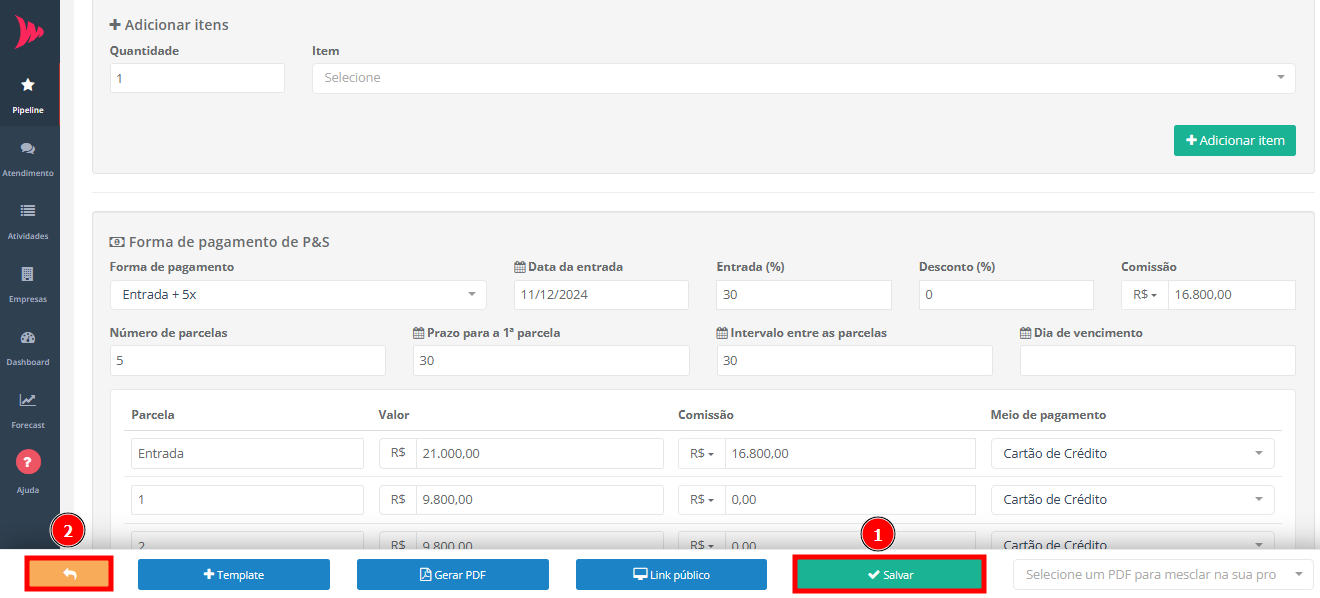
Task: Click the Adicionar item button
Action: point(1234,141)
